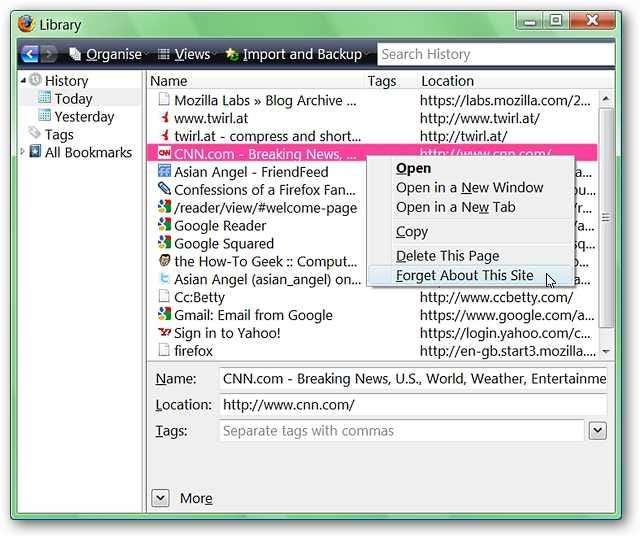This screenshot has height=538, width=640.
Task: Click the Today calendar icon
Action: point(44,98)
